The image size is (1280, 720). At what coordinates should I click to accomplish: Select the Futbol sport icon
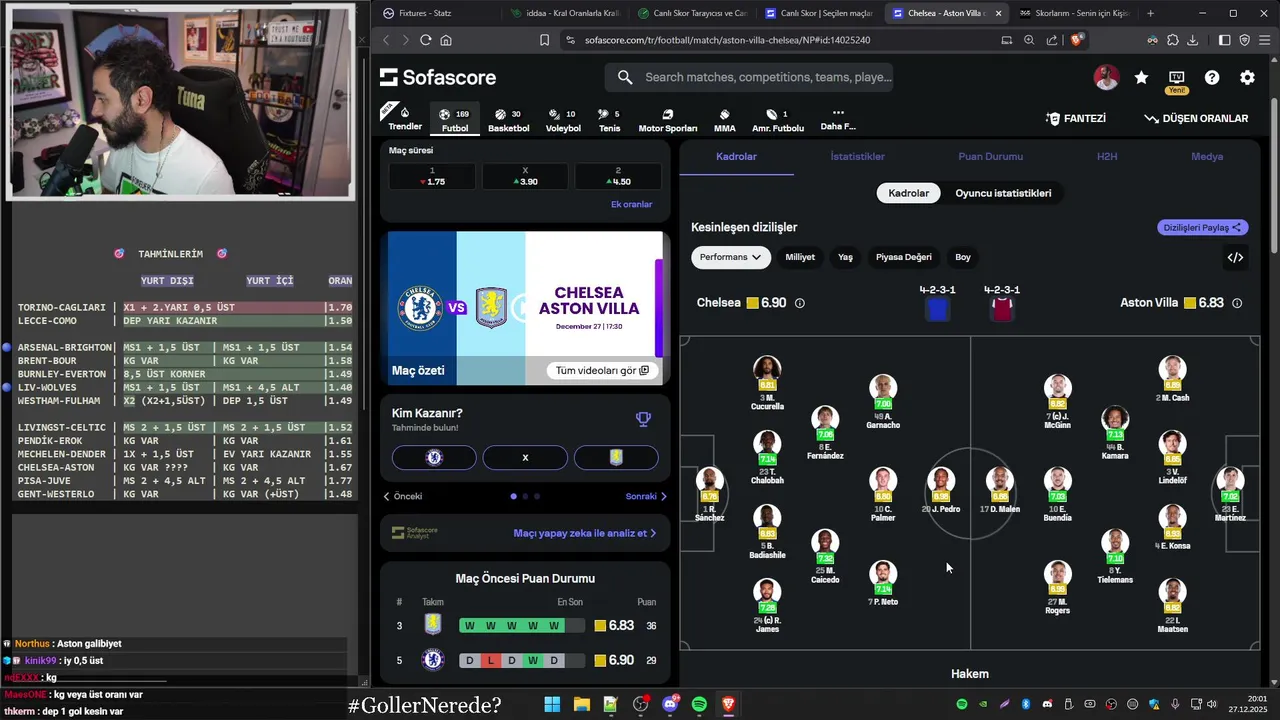[x=455, y=120]
